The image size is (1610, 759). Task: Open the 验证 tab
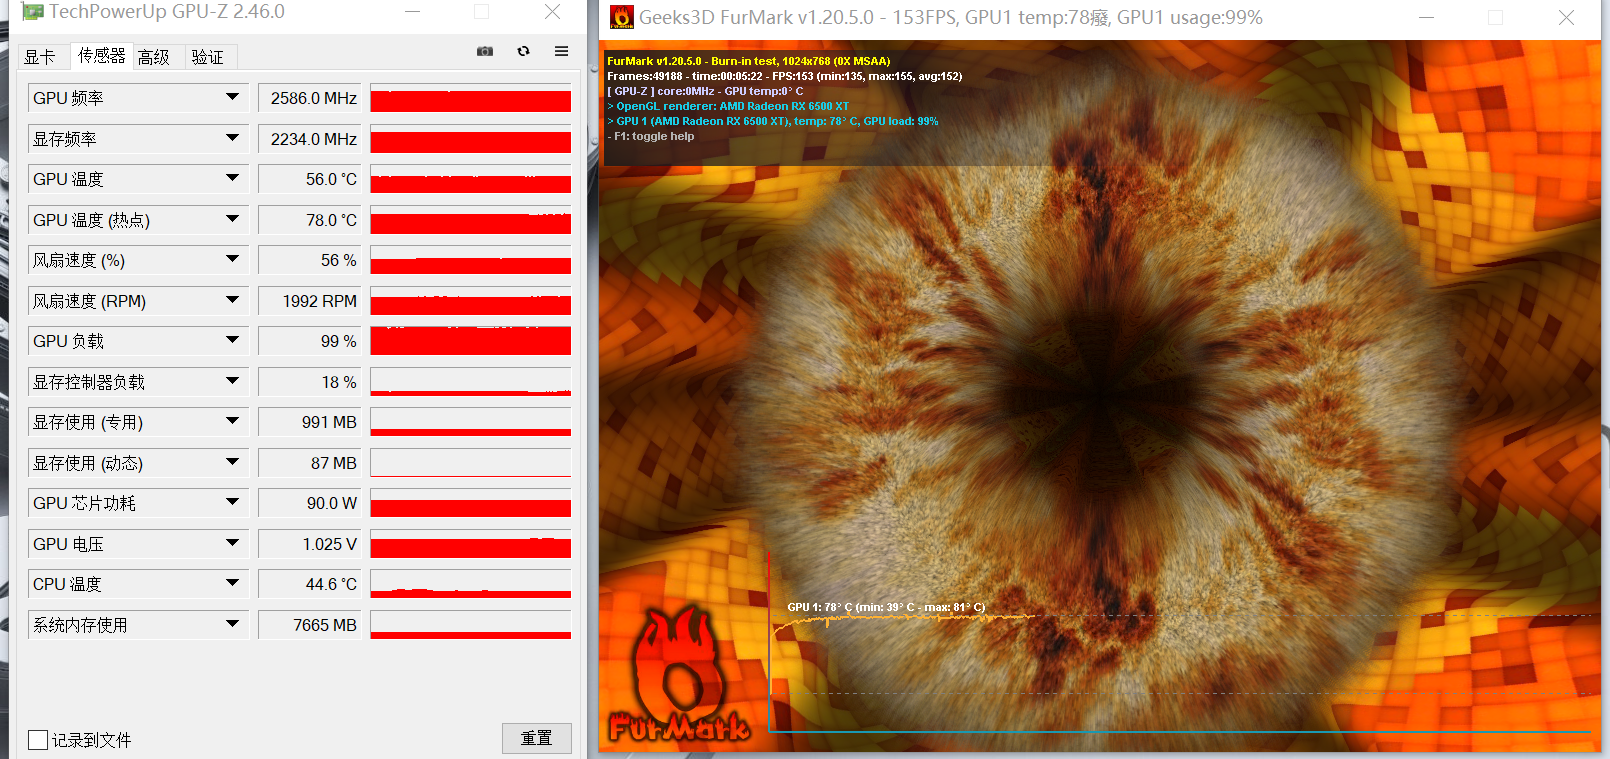[208, 57]
